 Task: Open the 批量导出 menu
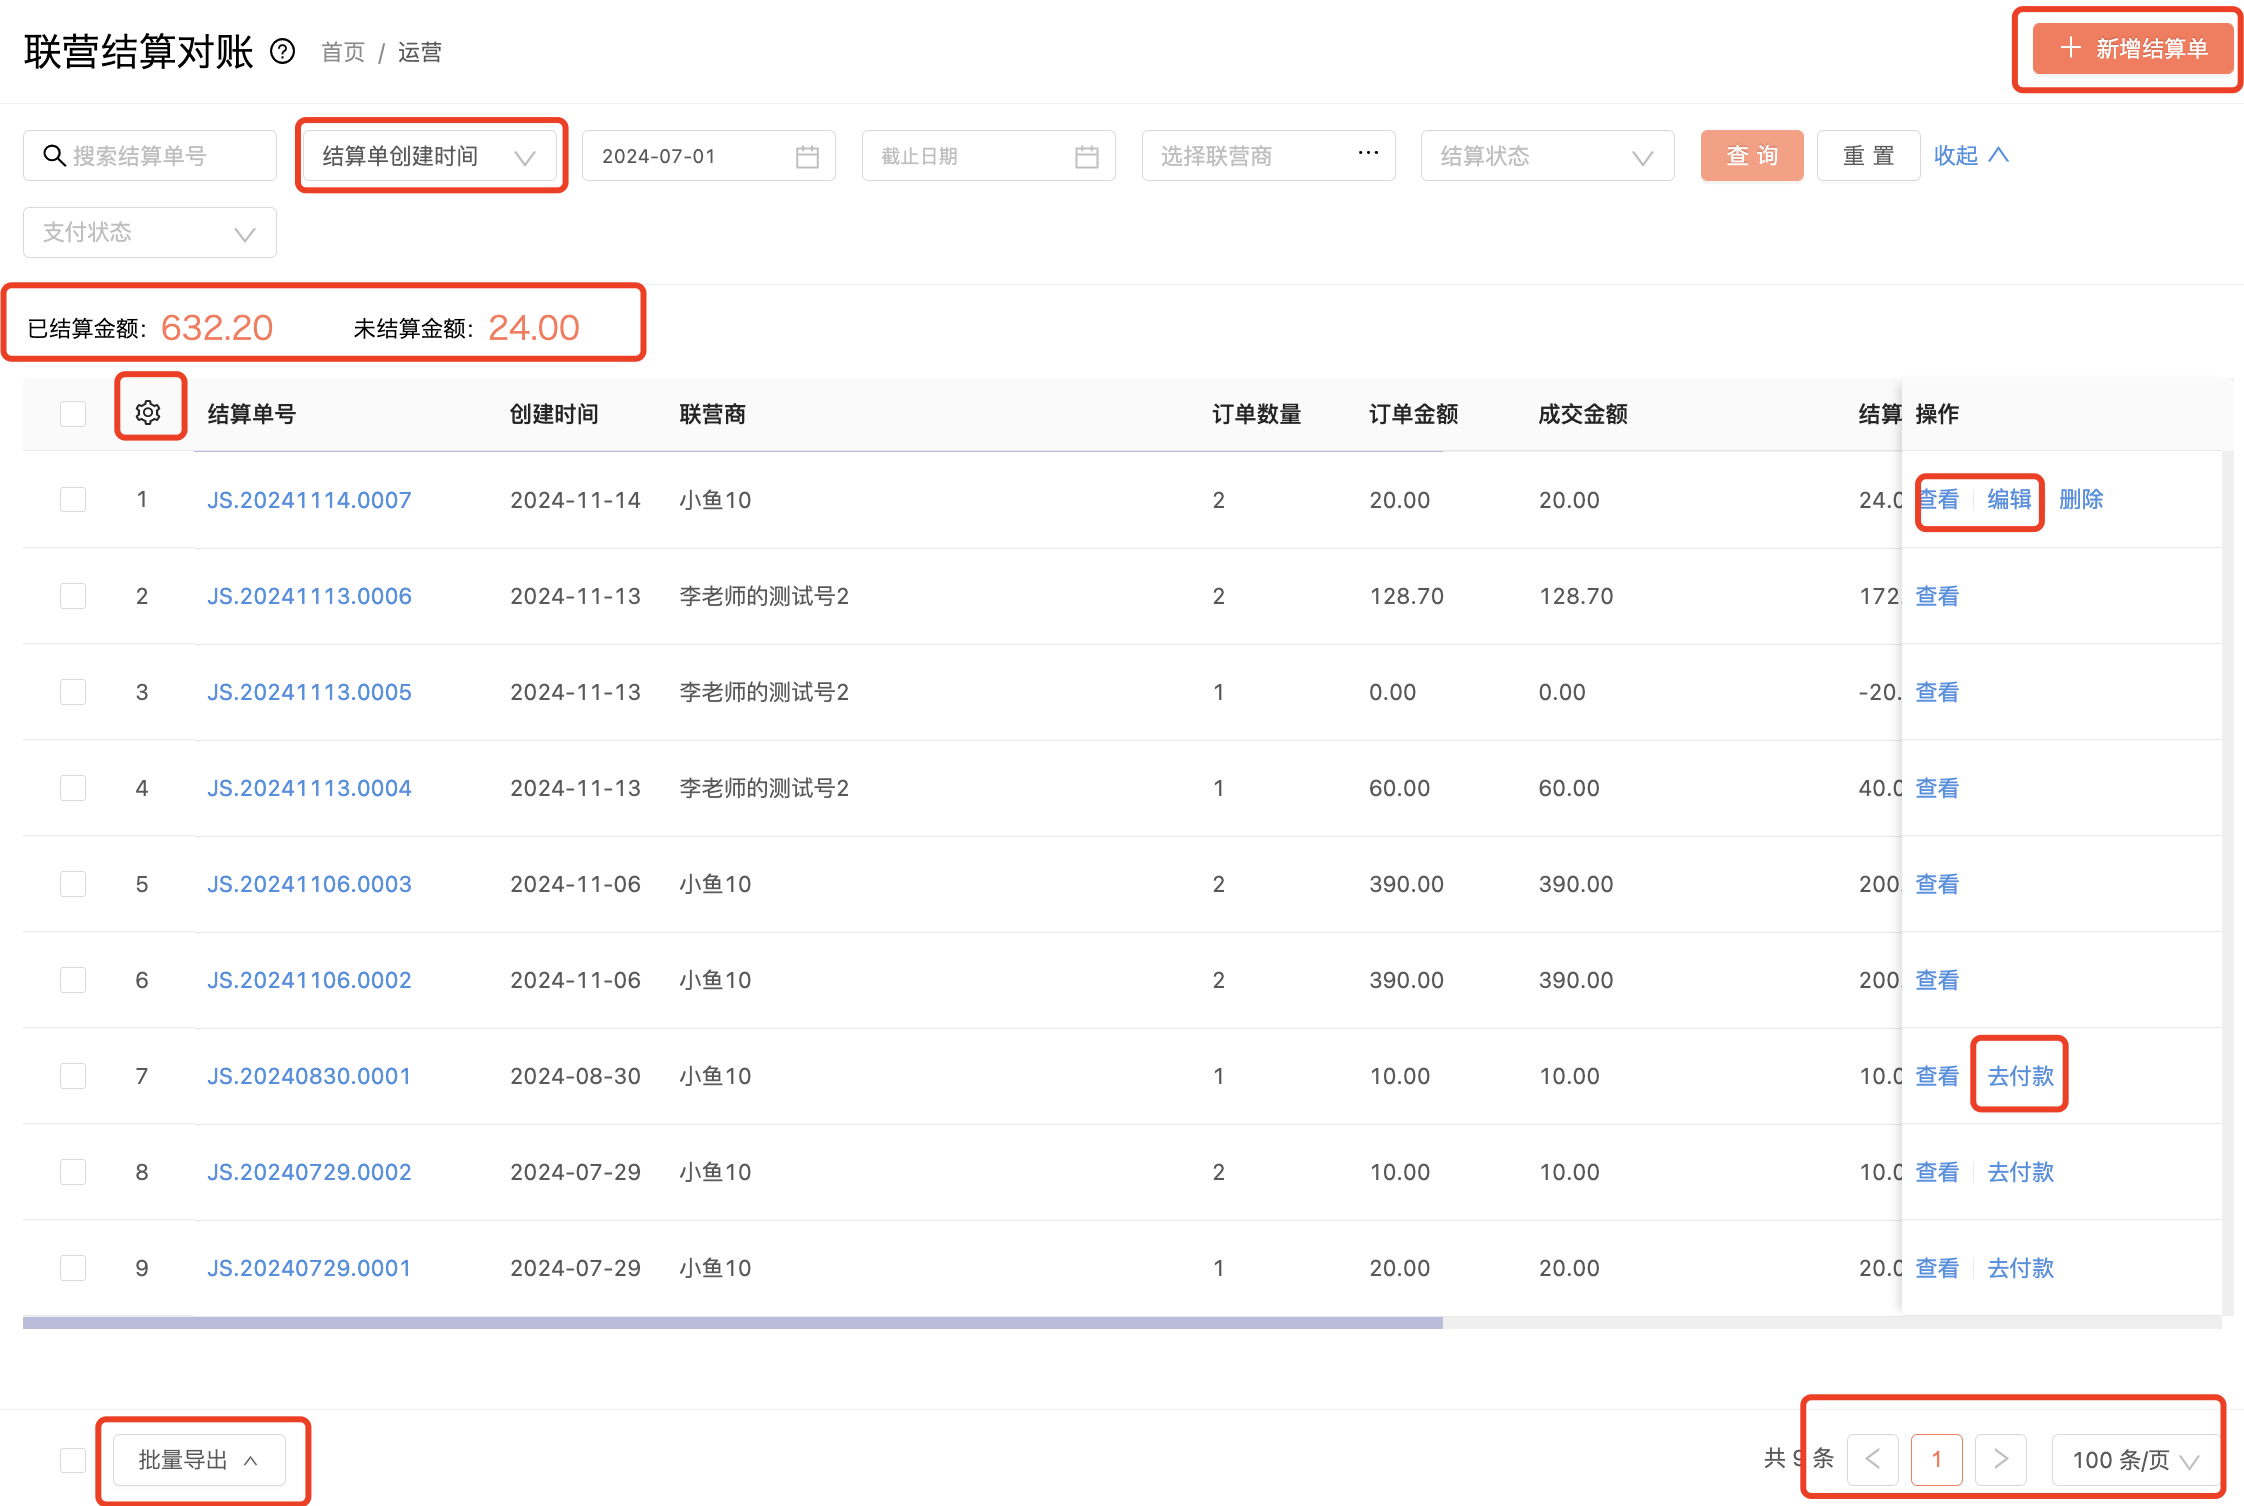tap(199, 1460)
